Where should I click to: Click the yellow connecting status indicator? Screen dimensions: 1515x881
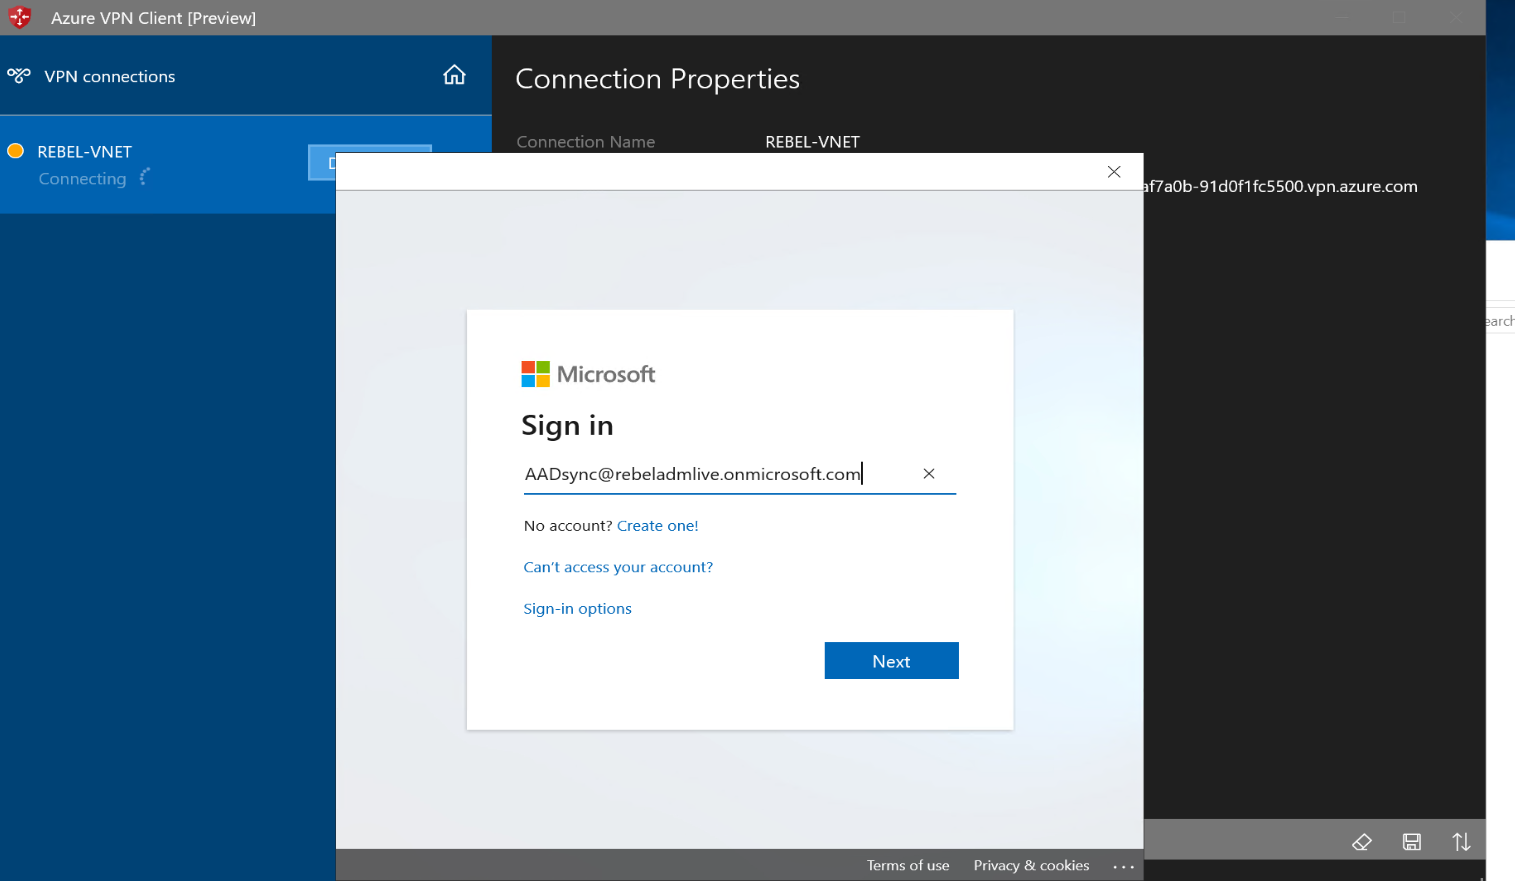pos(14,151)
